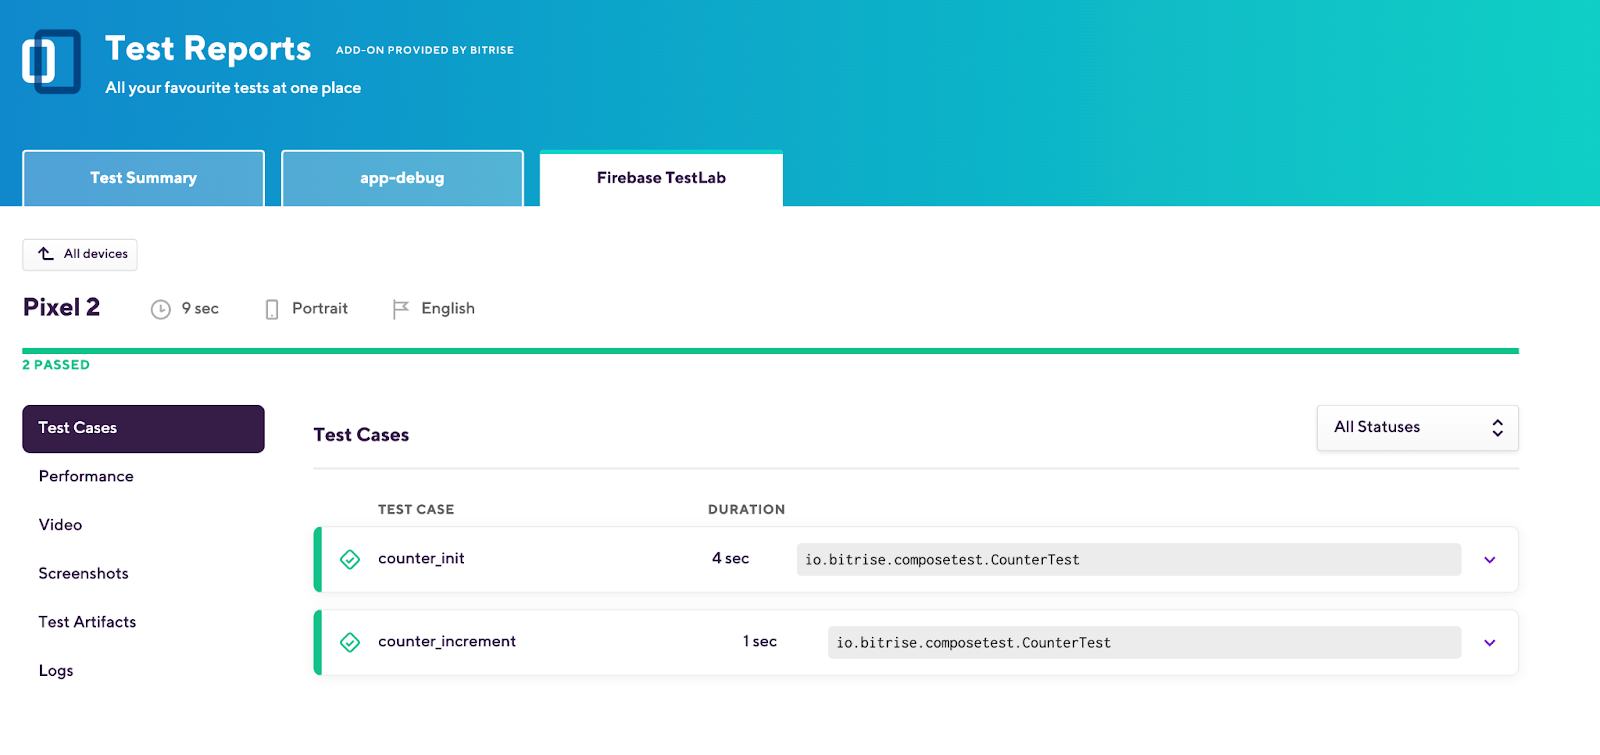Screen dimensions: 1600x755
Task: Click the 4 sec duration value
Action: (x=731, y=559)
